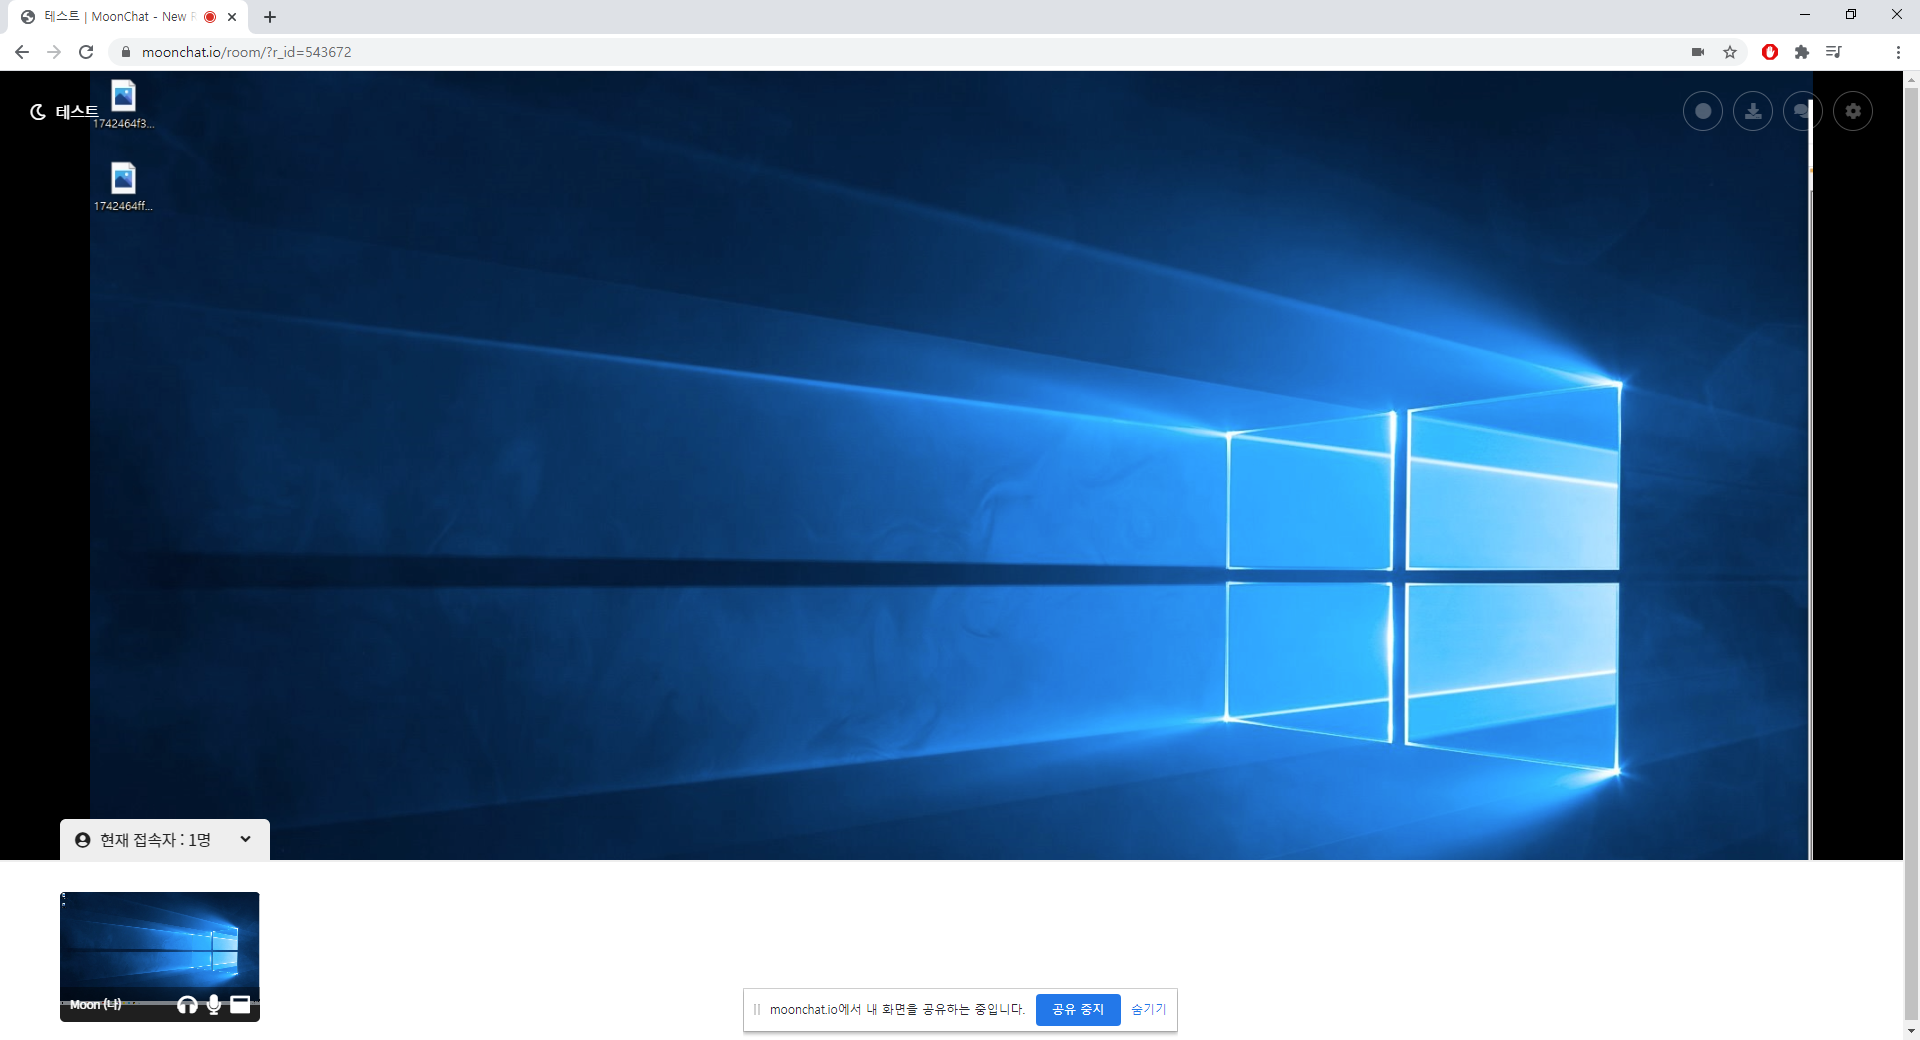Screen dimensions: 1920x1040
Task: Click the room title 테스트
Action: pos(77,111)
